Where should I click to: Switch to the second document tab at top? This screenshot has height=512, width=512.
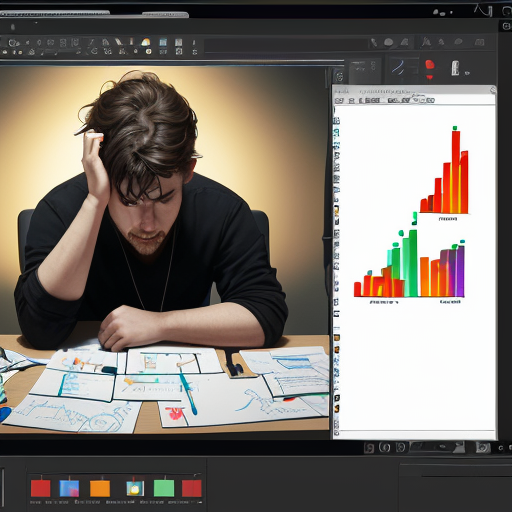[x=165, y=15]
